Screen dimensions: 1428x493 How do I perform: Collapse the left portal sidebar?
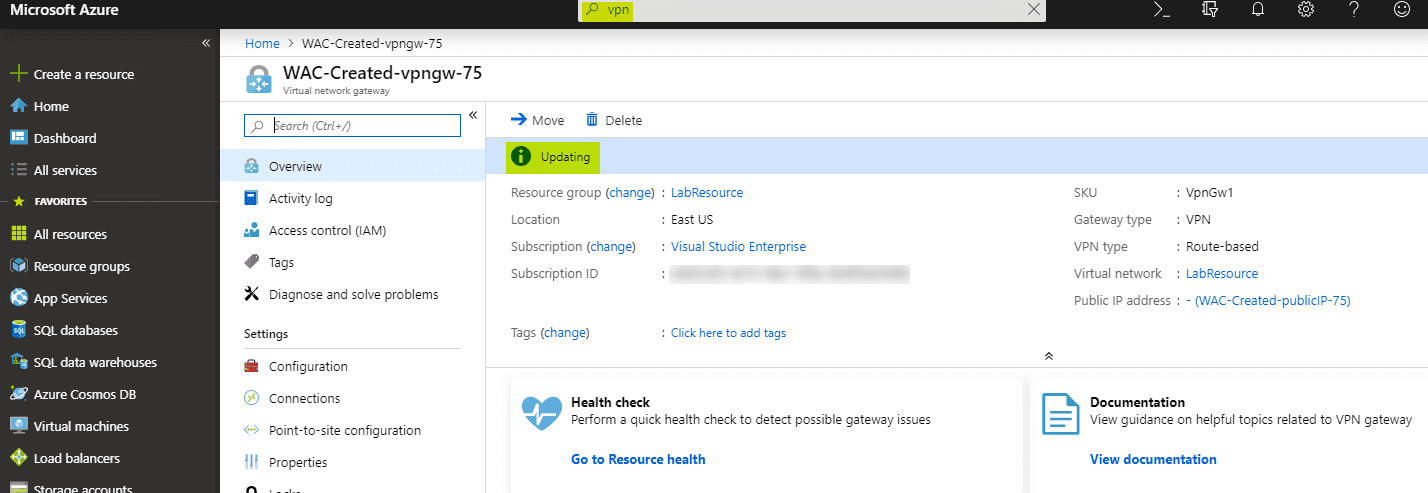pos(205,43)
